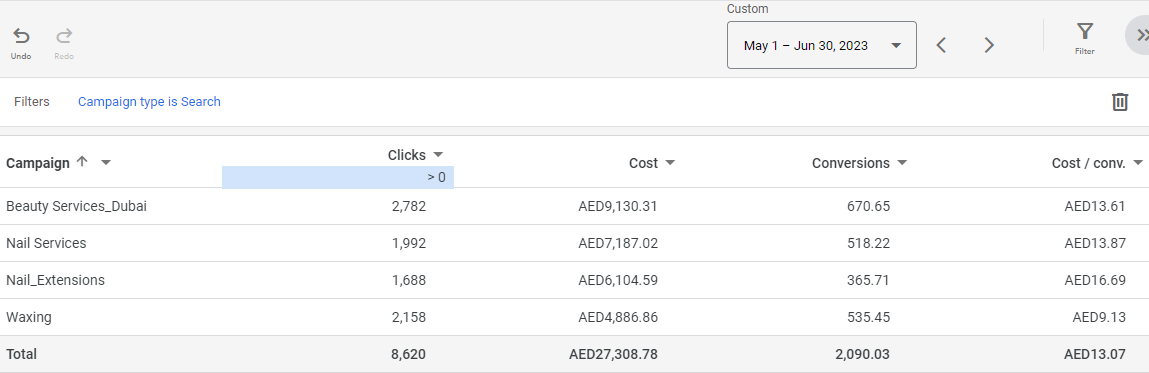Click conversions value 670.65
Viewport: 1149px width, 373px height.
(x=868, y=207)
